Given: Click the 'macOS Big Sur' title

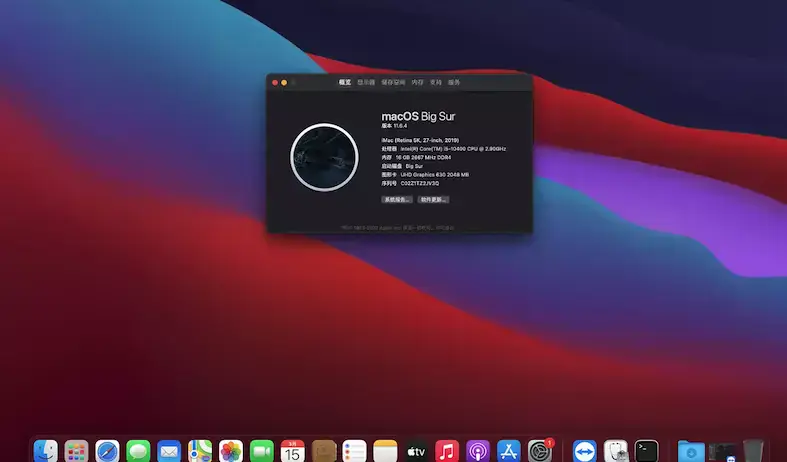Looking at the screenshot, I should click(418, 116).
